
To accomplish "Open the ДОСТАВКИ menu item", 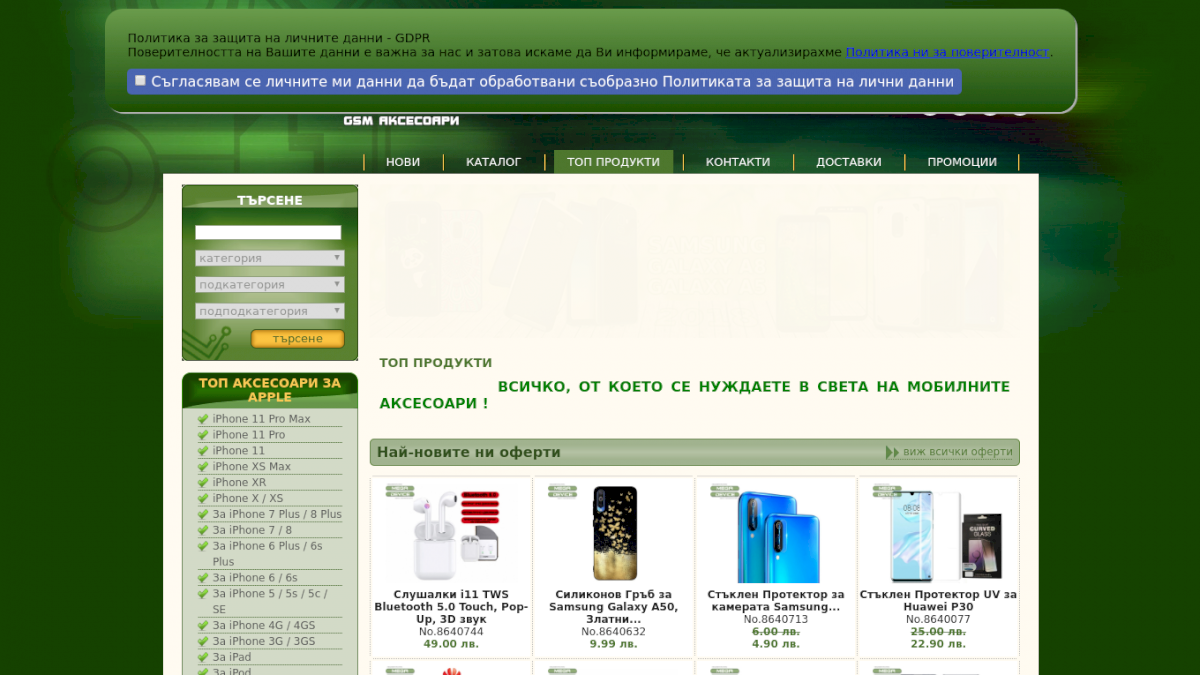I will tap(849, 162).
